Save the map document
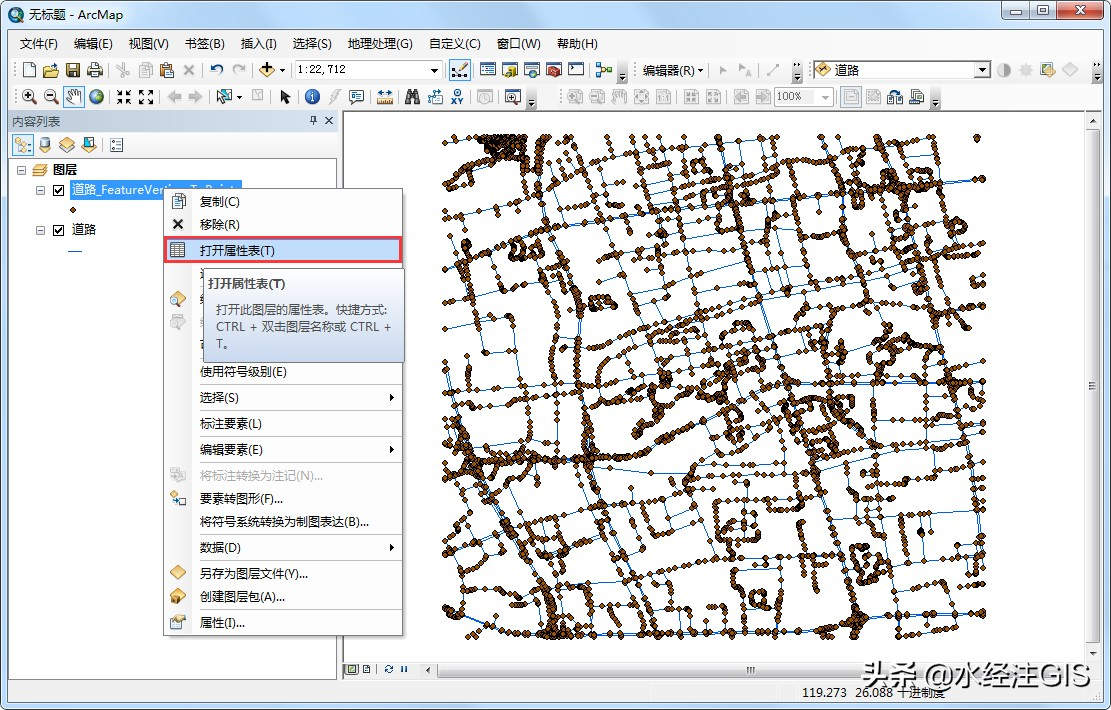 pyautogui.click(x=74, y=70)
